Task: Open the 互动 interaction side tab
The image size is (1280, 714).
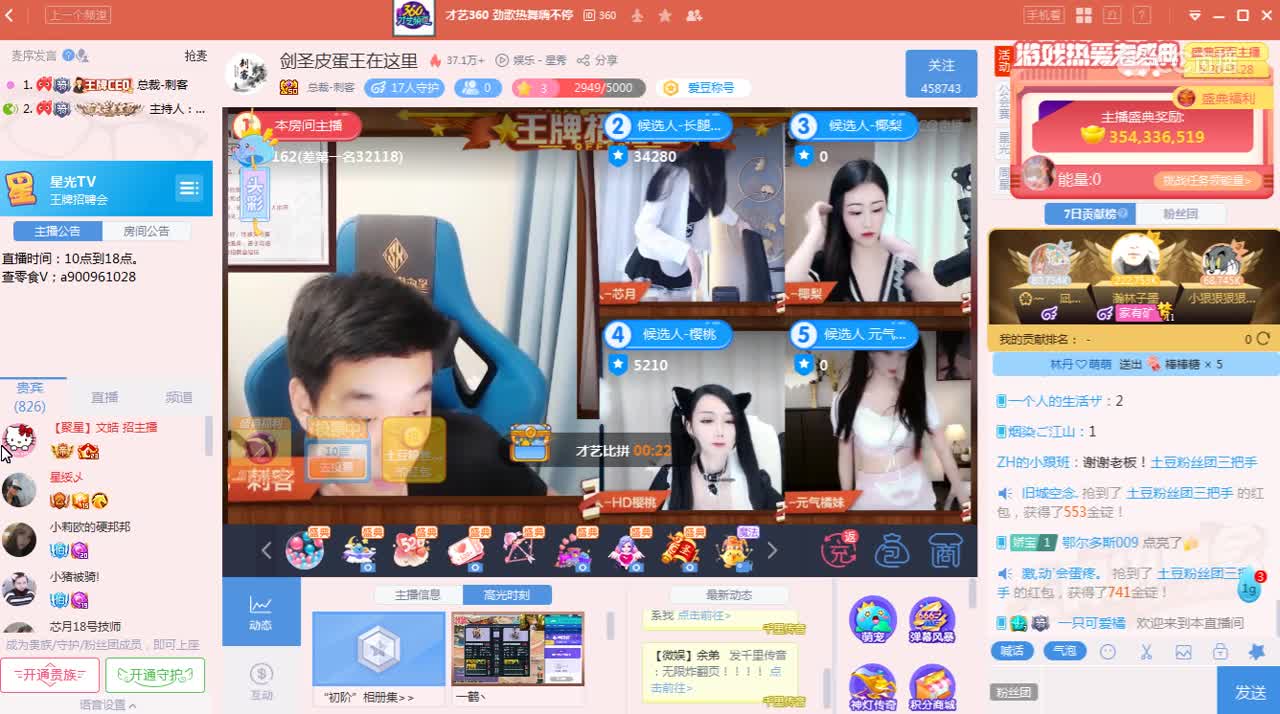Action: pos(261,682)
